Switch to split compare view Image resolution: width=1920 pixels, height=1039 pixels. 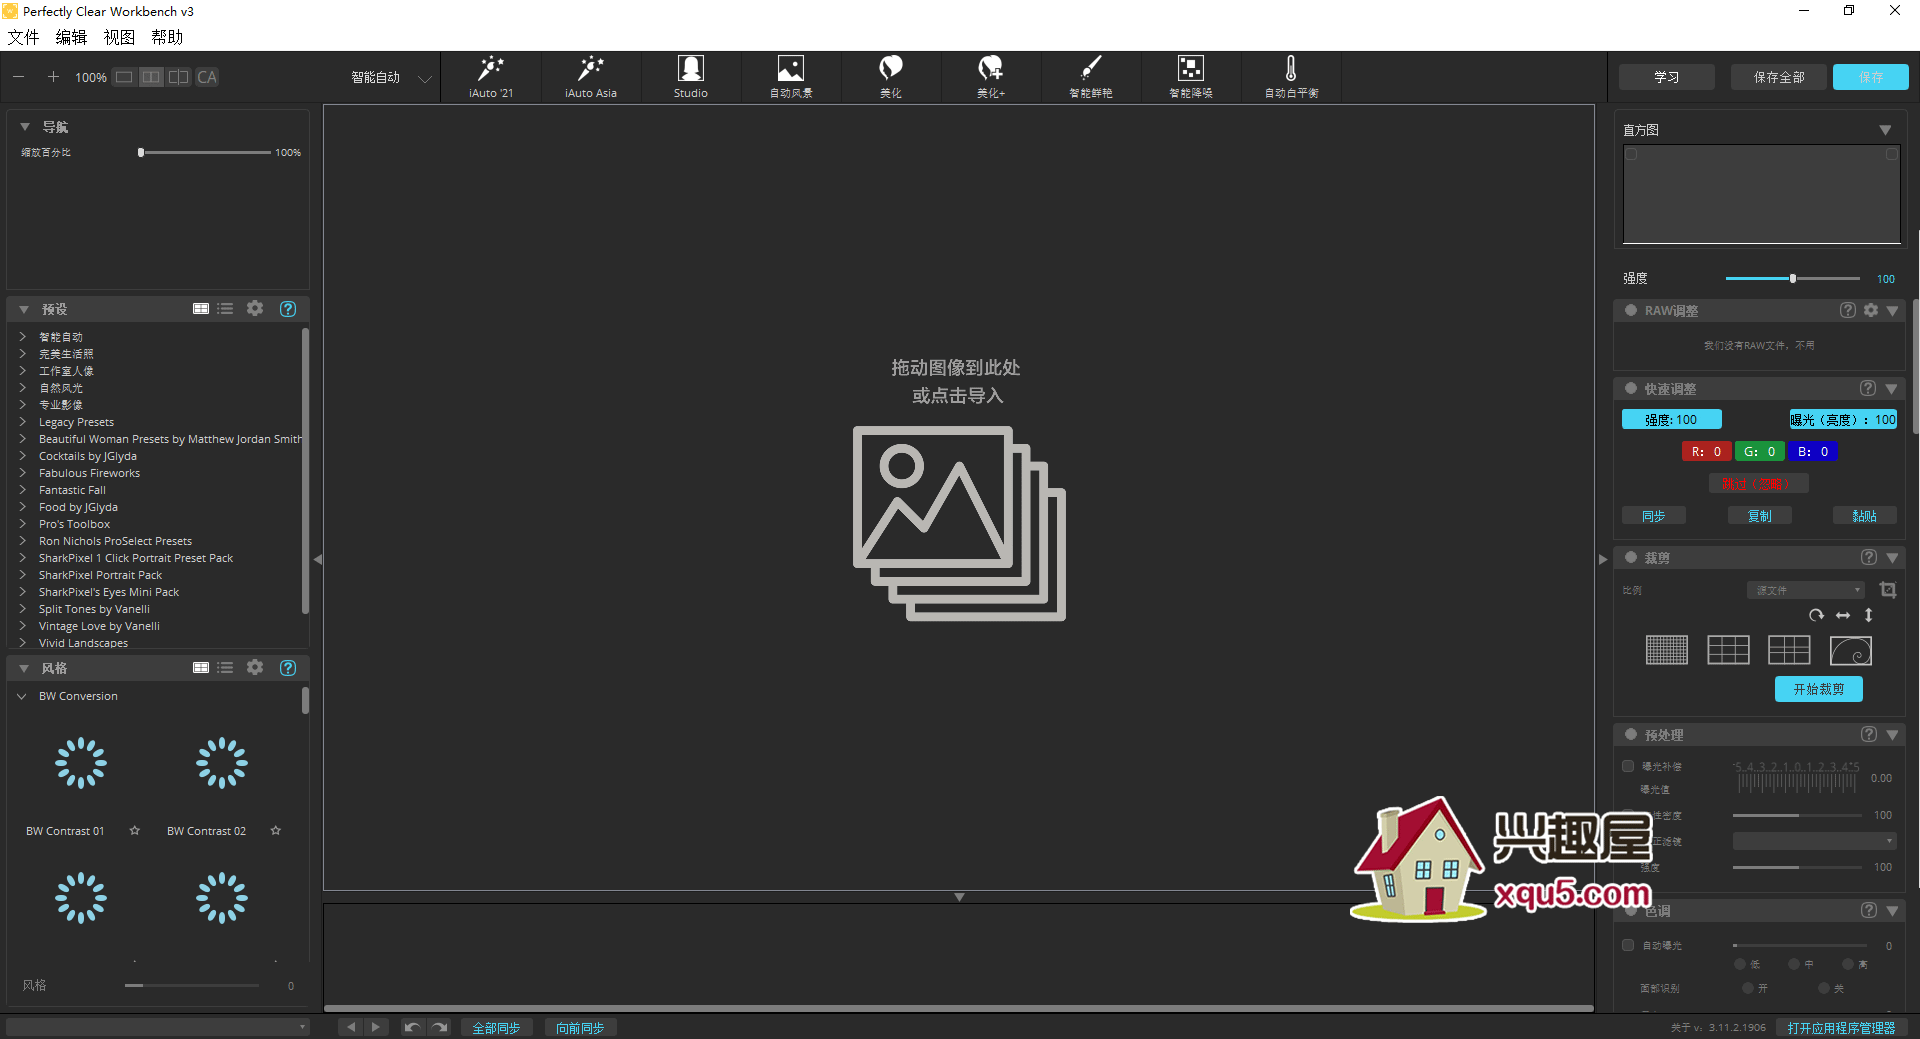[x=178, y=77]
